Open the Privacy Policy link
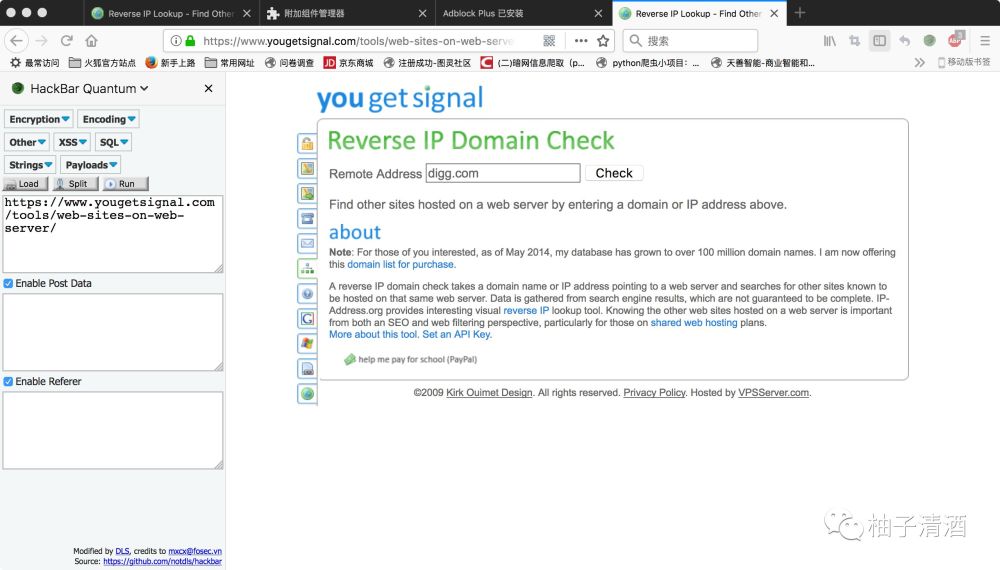 pyautogui.click(x=654, y=393)
